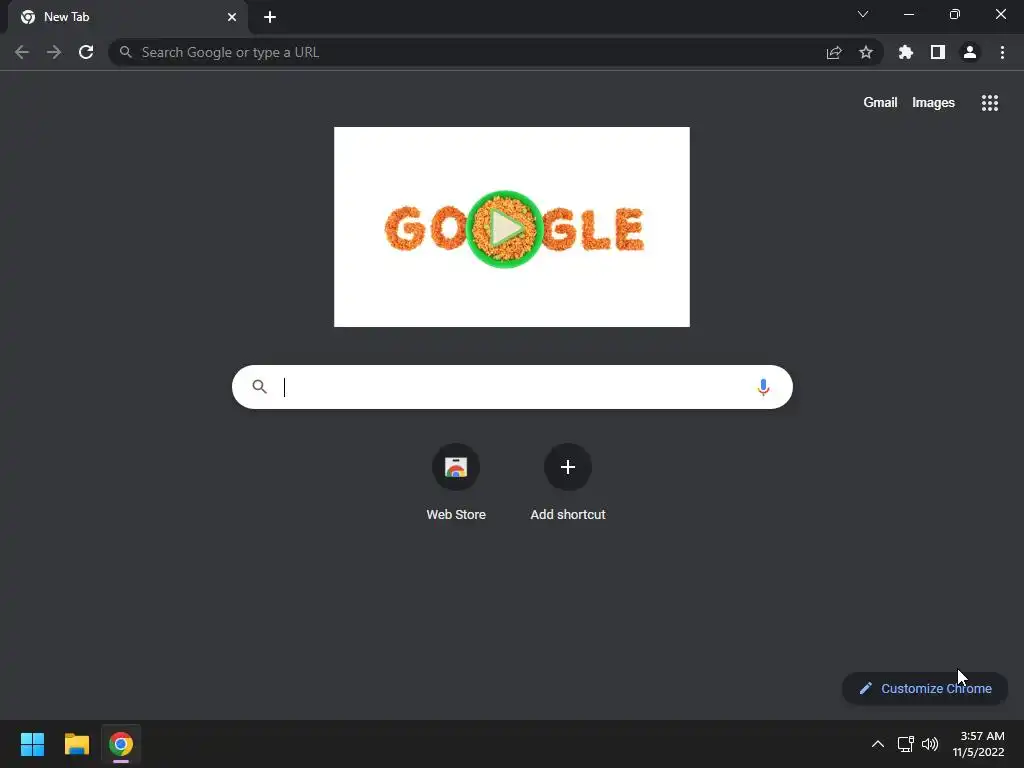Open the Images link
1024x768 pixels.
[933, 103]
